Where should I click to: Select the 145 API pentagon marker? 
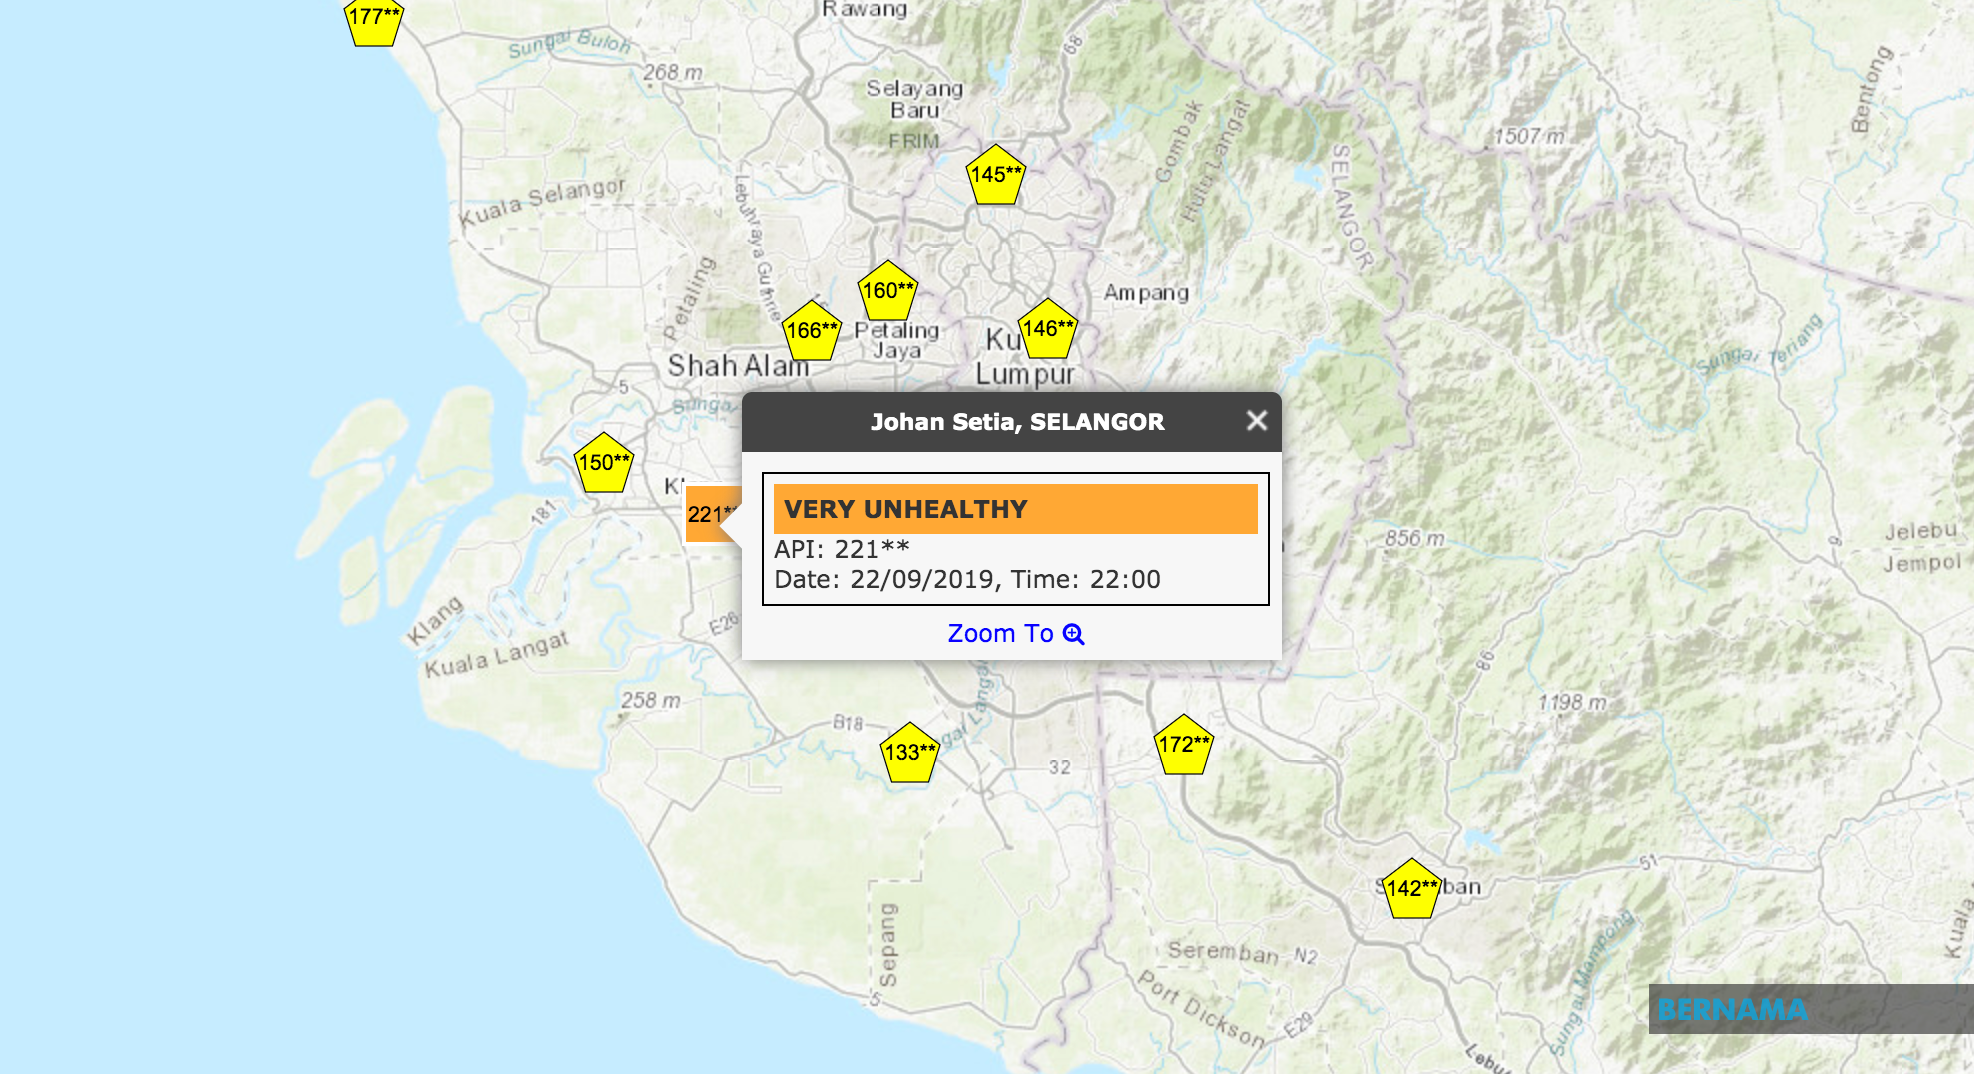(x=995, y=176)
